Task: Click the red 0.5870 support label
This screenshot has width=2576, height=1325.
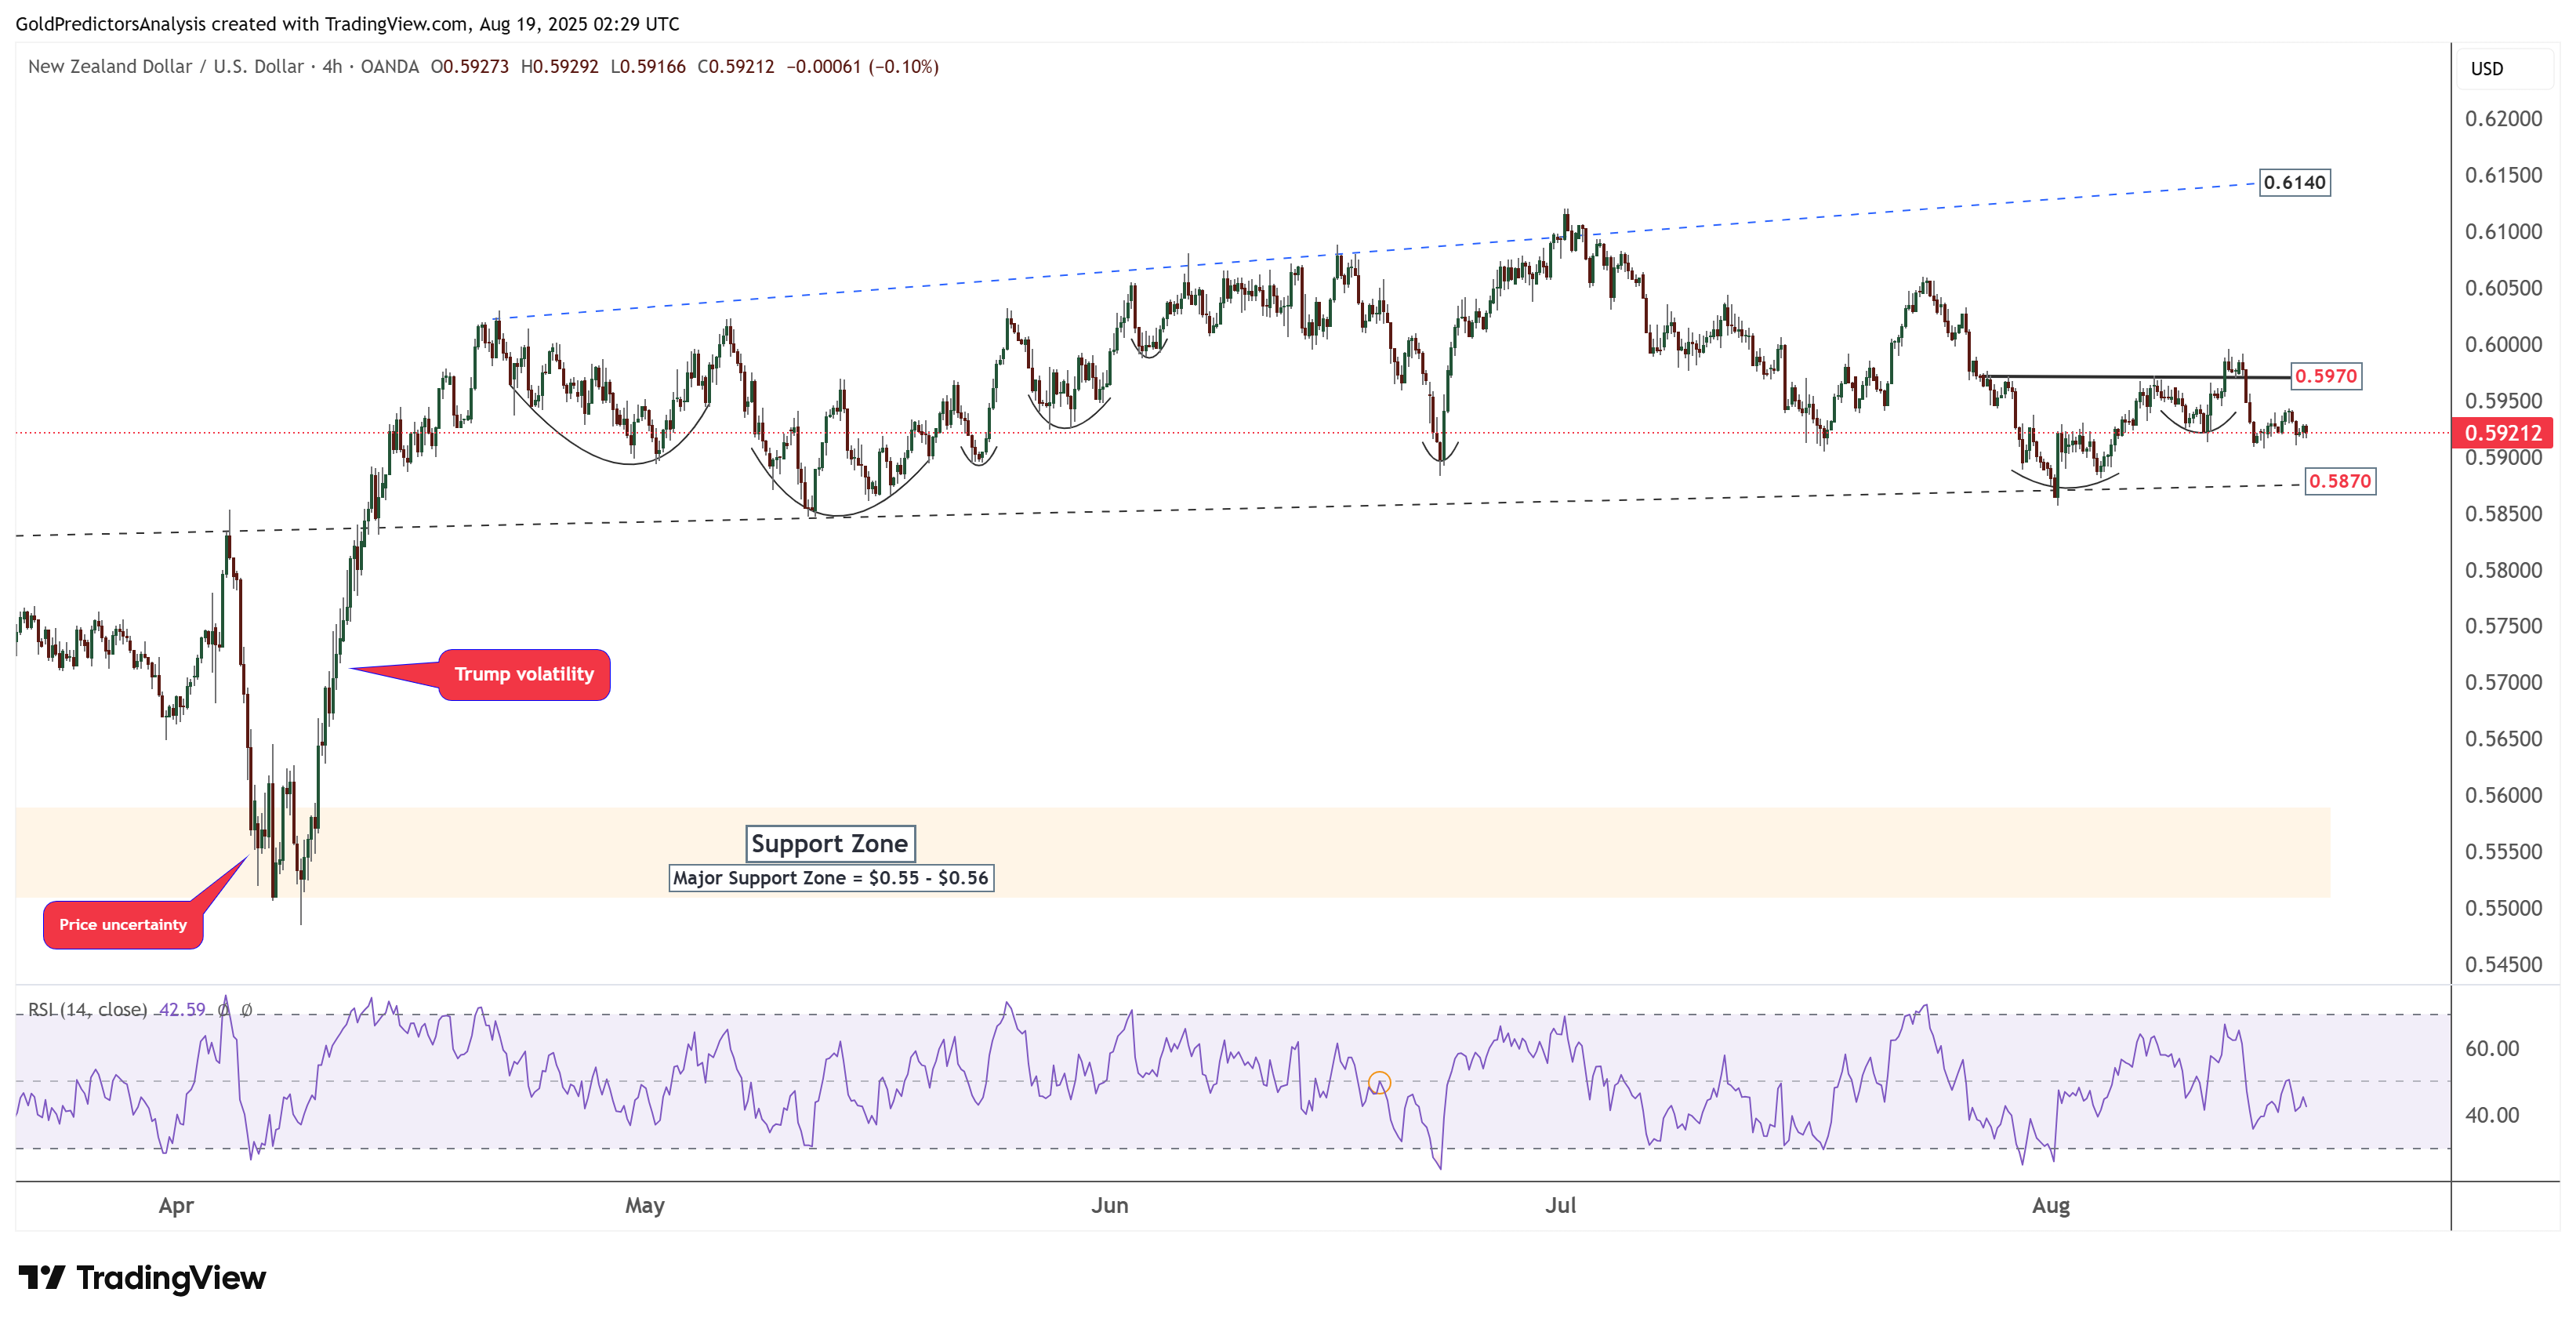Action: (x=2339, y=481)
